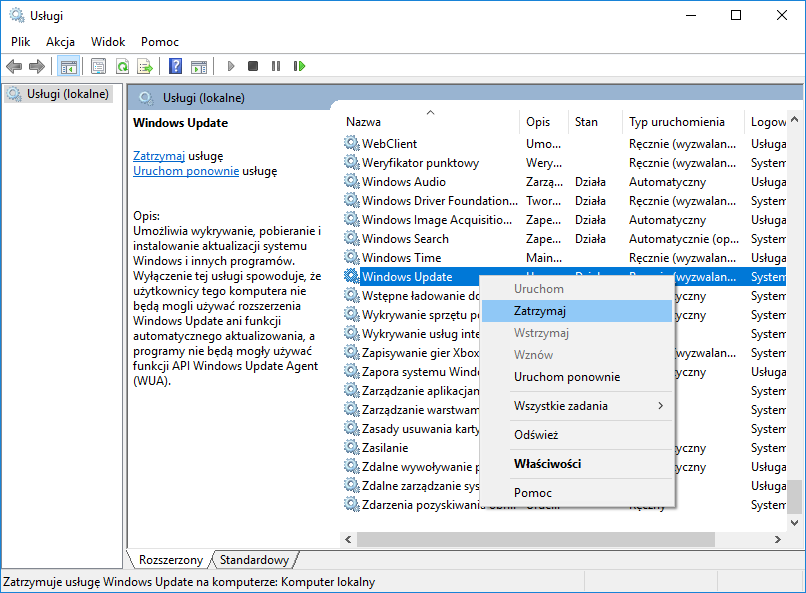Select the Windows Audio service
Image resolution: width=806 pixels, height=593 pixels.
tap(564, 181)
